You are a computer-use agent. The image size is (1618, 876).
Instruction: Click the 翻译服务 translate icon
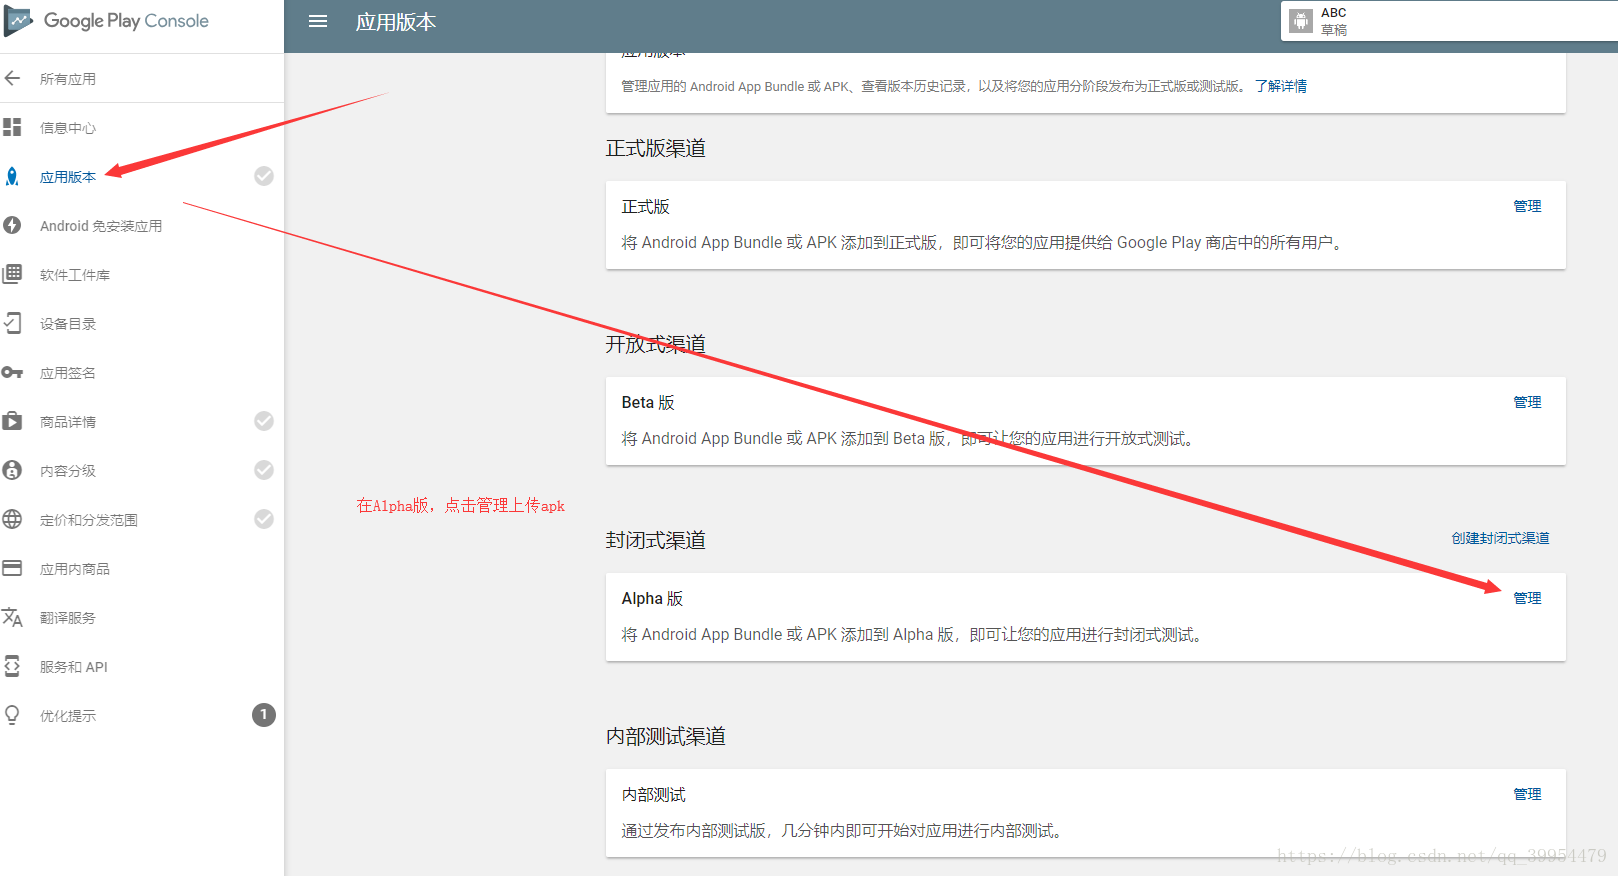point(12,617)
